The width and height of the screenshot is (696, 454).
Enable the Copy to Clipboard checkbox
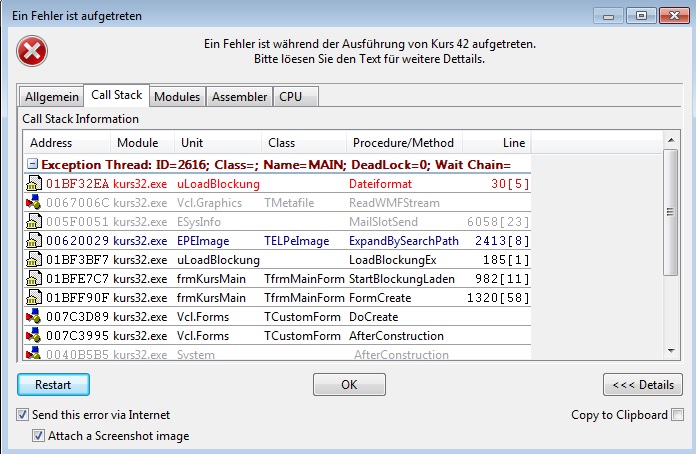(678, 415)
